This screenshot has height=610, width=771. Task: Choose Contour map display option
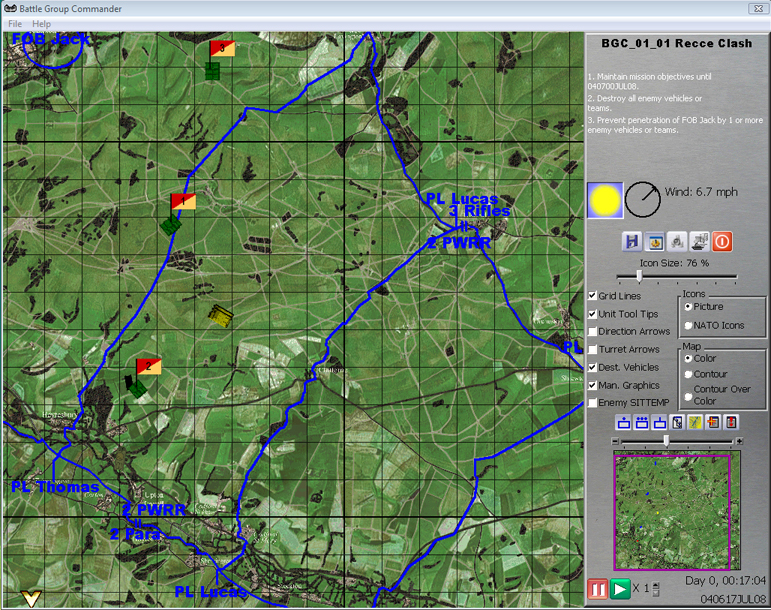tap(687, 375)
